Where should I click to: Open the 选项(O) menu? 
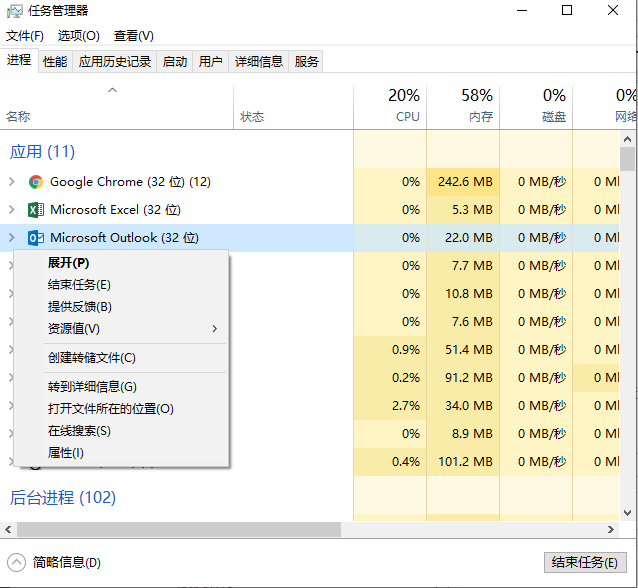[x=79, y=36]
